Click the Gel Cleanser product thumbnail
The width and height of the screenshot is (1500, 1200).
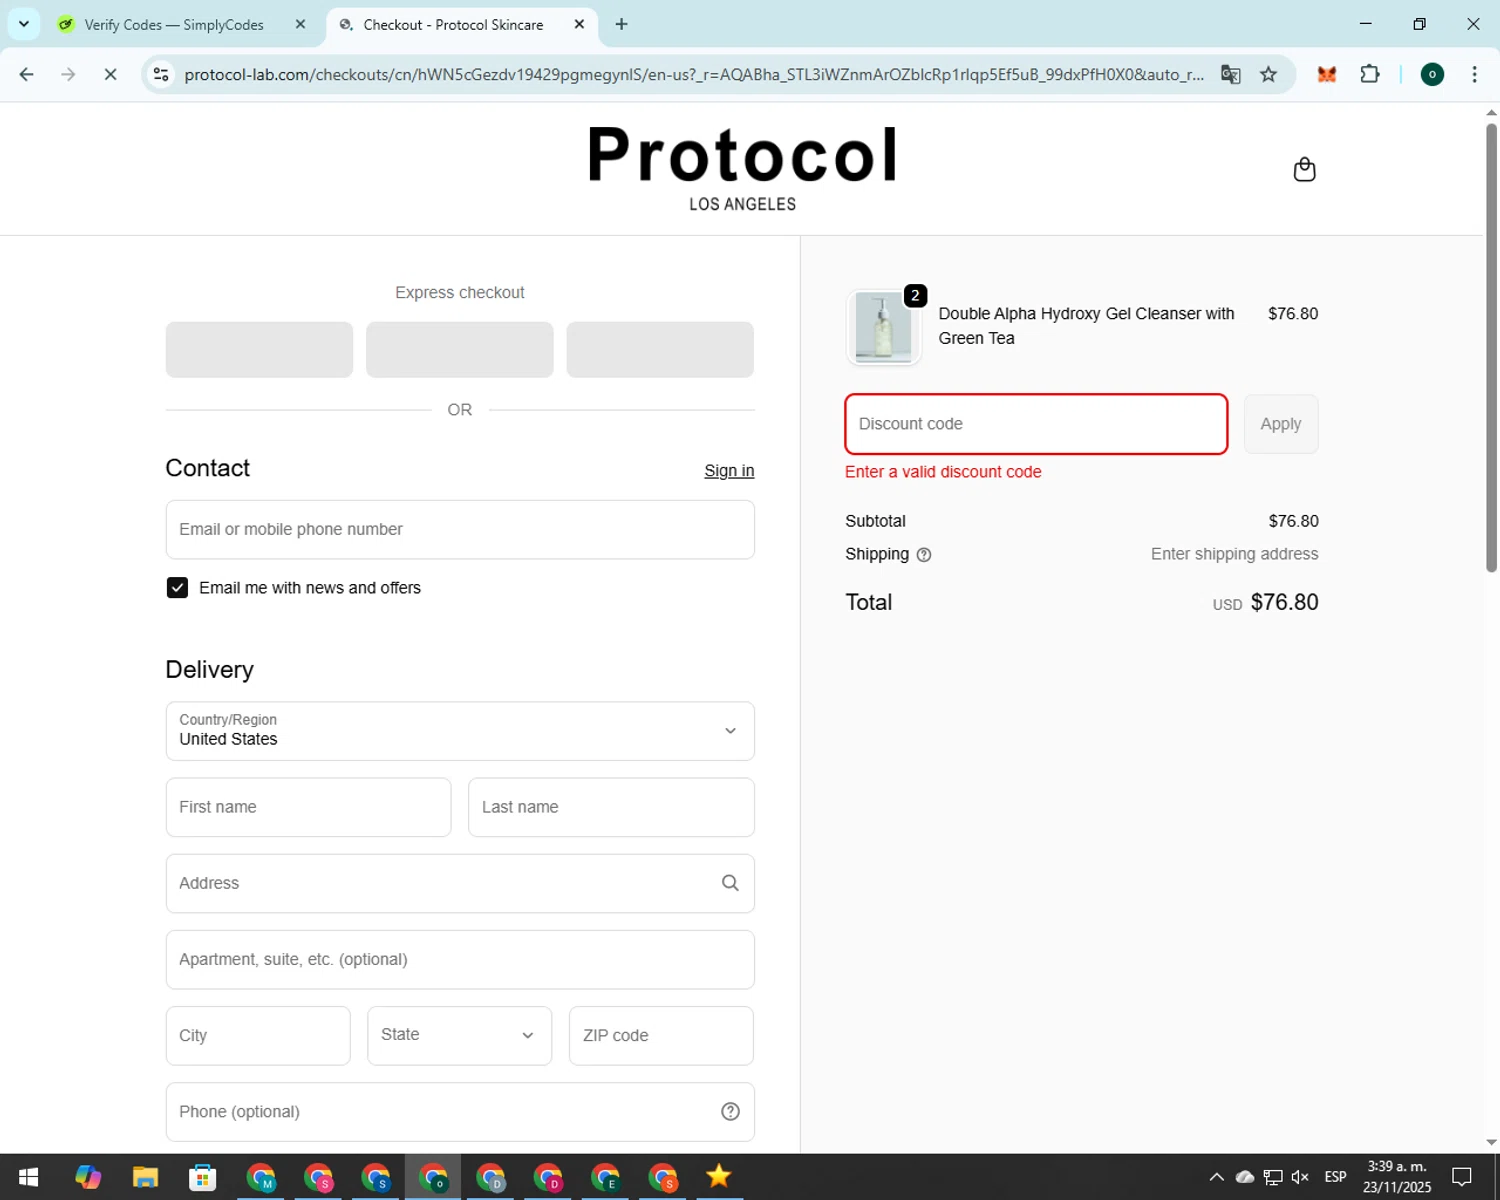(883, 327)
